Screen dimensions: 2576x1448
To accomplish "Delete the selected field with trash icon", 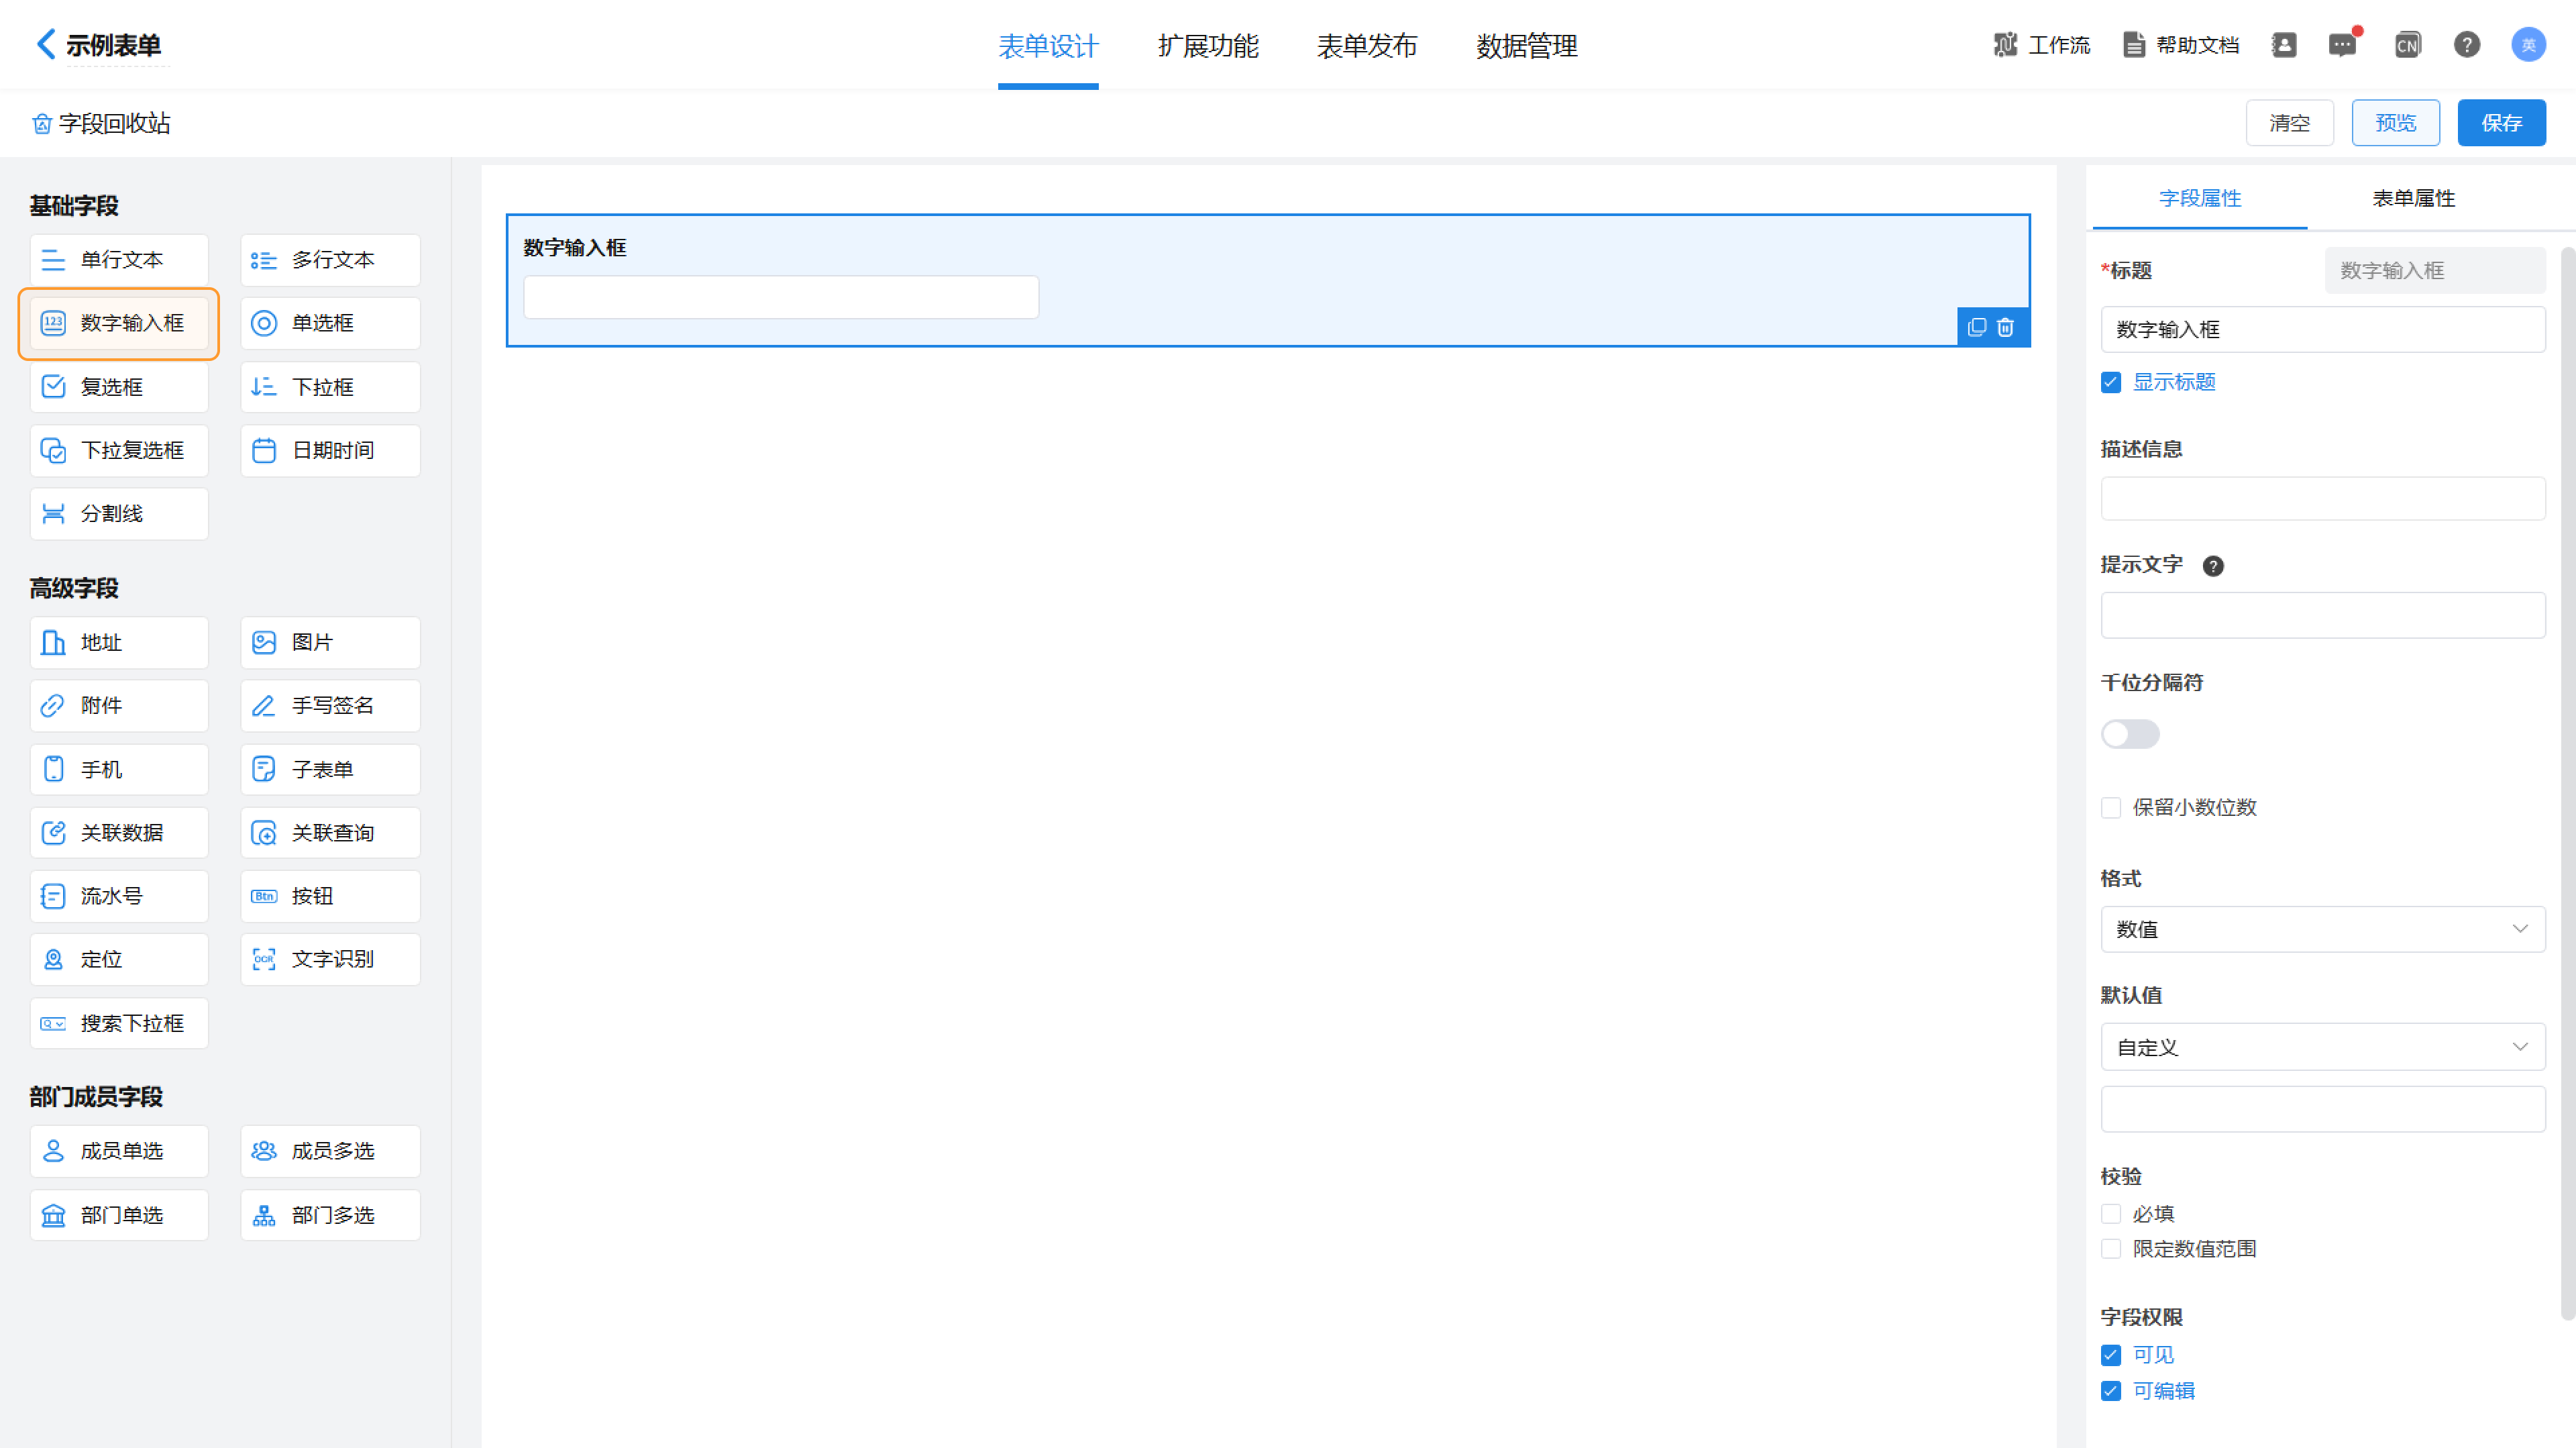I will (x=2005, y=327).
